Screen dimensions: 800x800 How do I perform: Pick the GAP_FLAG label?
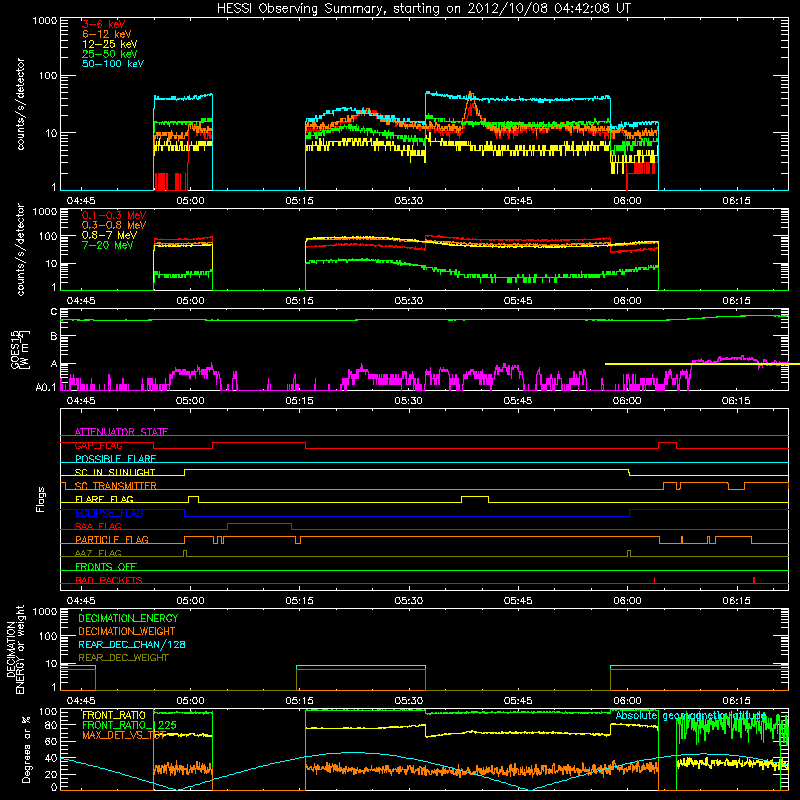point(98,445)
